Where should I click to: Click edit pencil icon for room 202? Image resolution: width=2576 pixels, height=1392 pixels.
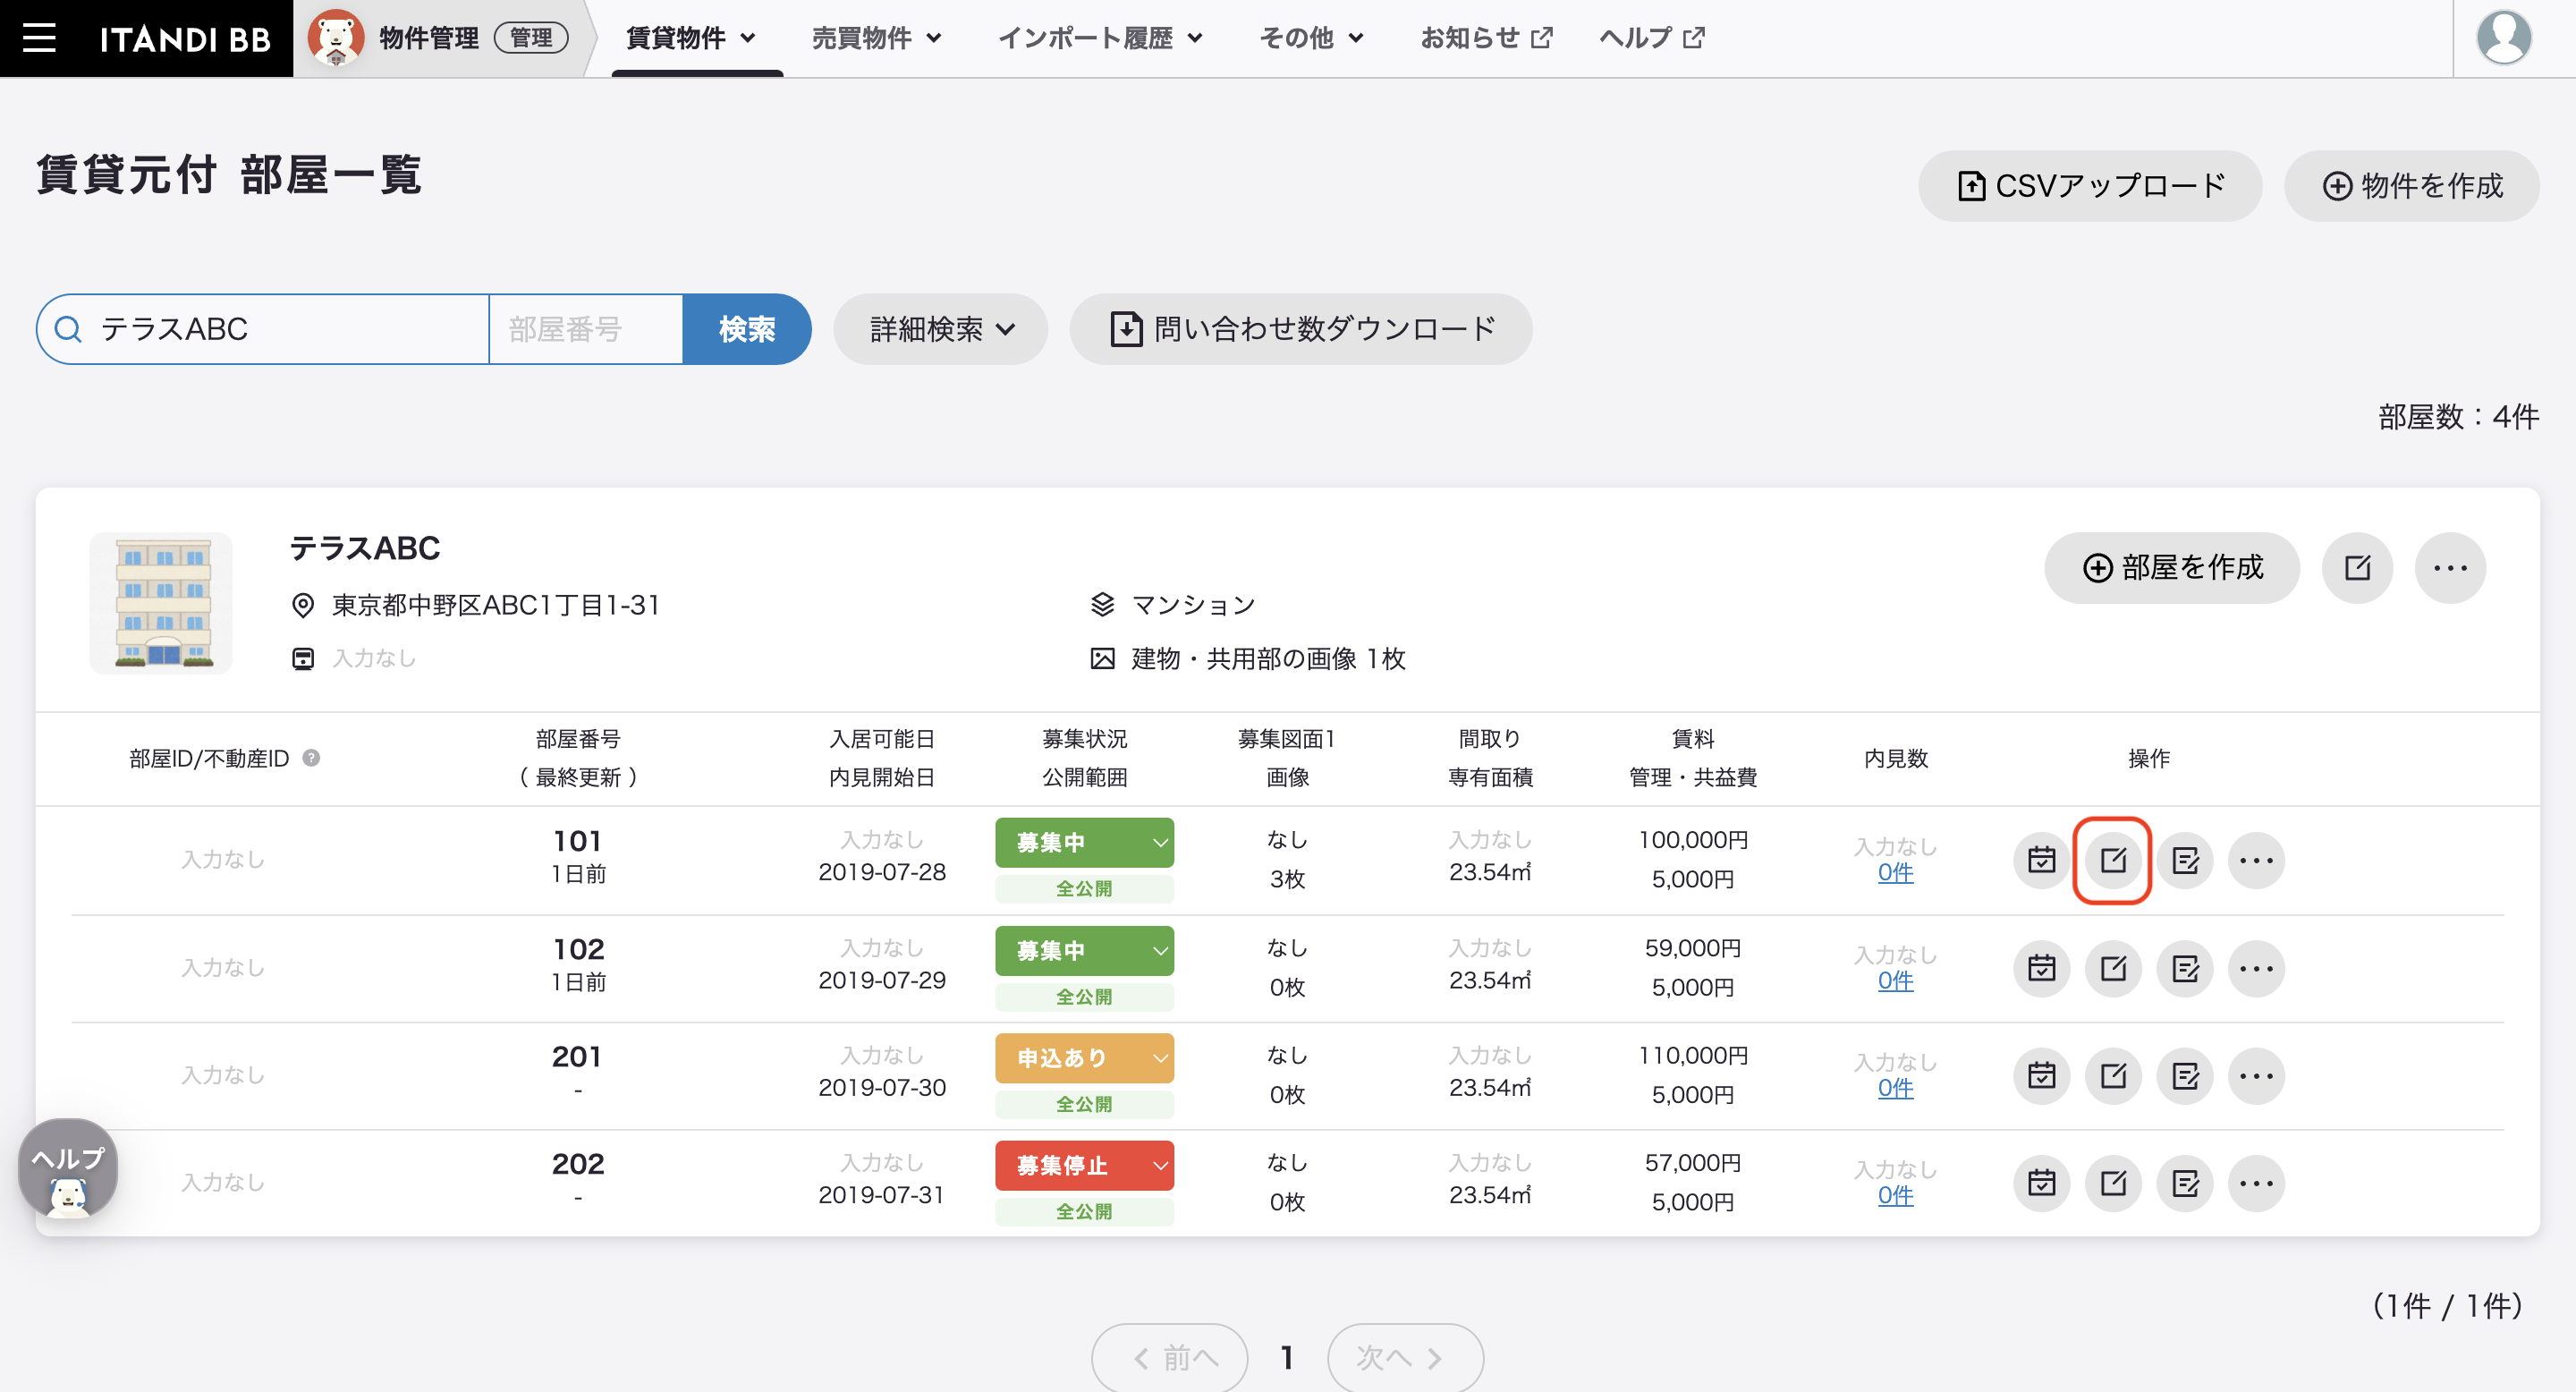click(x=2113, y=1183)
